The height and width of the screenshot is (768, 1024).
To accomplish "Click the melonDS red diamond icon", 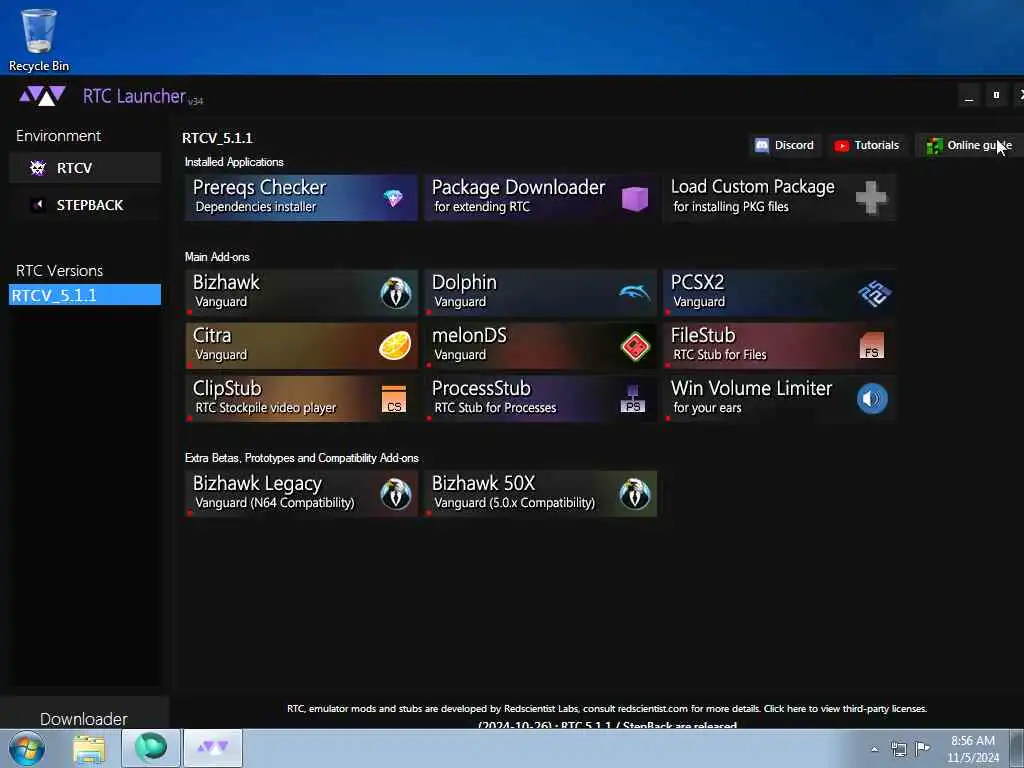I will click(x=635, y=346).
